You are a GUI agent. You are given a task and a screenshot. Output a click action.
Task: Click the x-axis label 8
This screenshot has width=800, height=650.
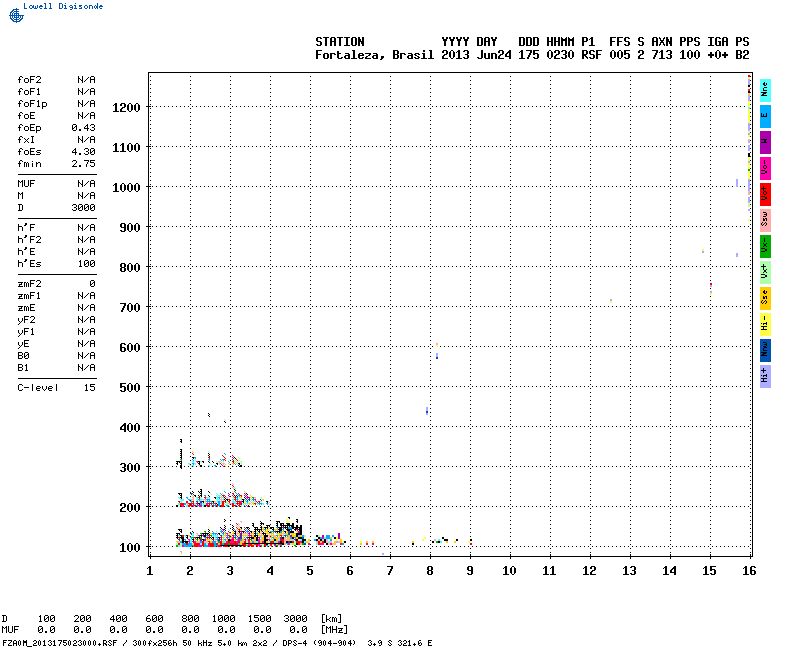point(430,571)
